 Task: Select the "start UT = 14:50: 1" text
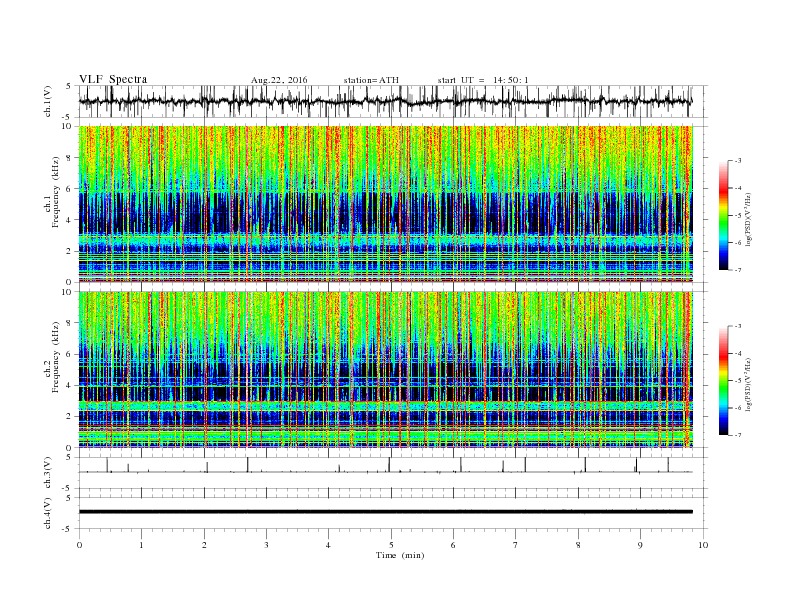click(483, 80)
